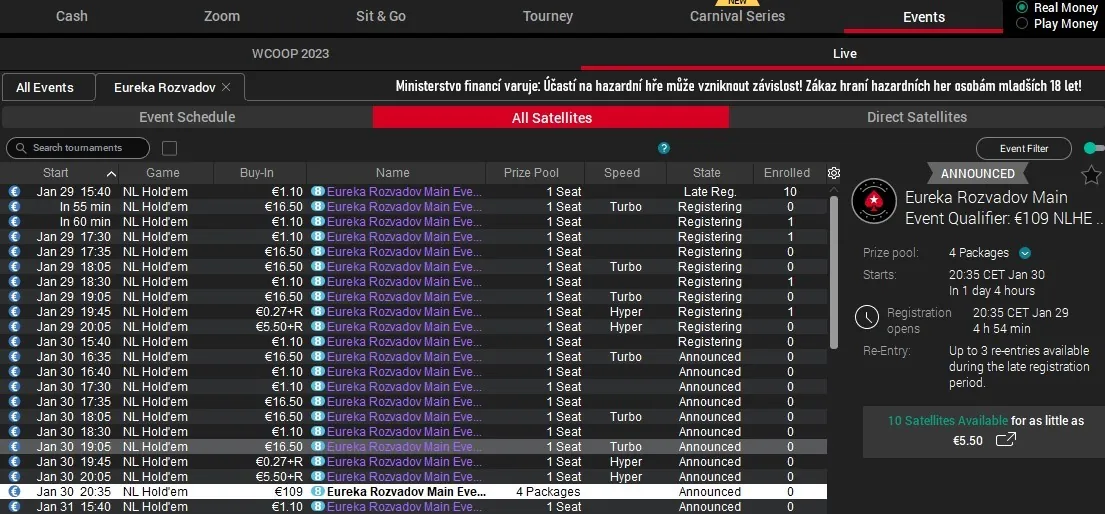Click the 8-max badge on the Jan 30 19:05 row
This screenshot has width=1105, height=514.
318,446
